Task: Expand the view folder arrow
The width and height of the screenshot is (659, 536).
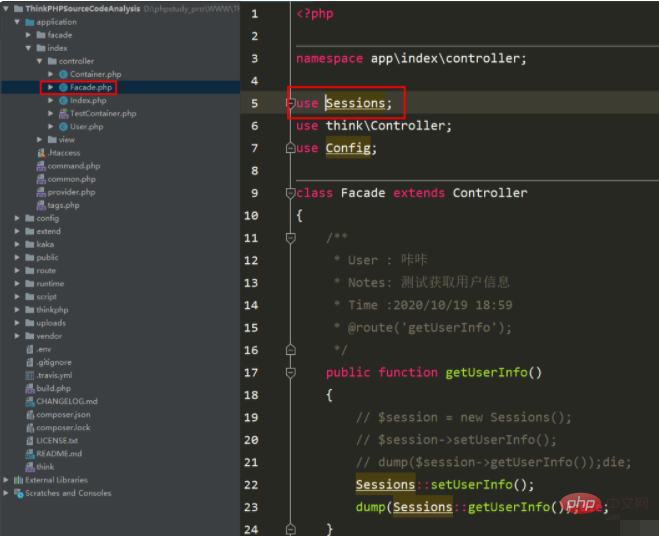Action: [40, 140]
